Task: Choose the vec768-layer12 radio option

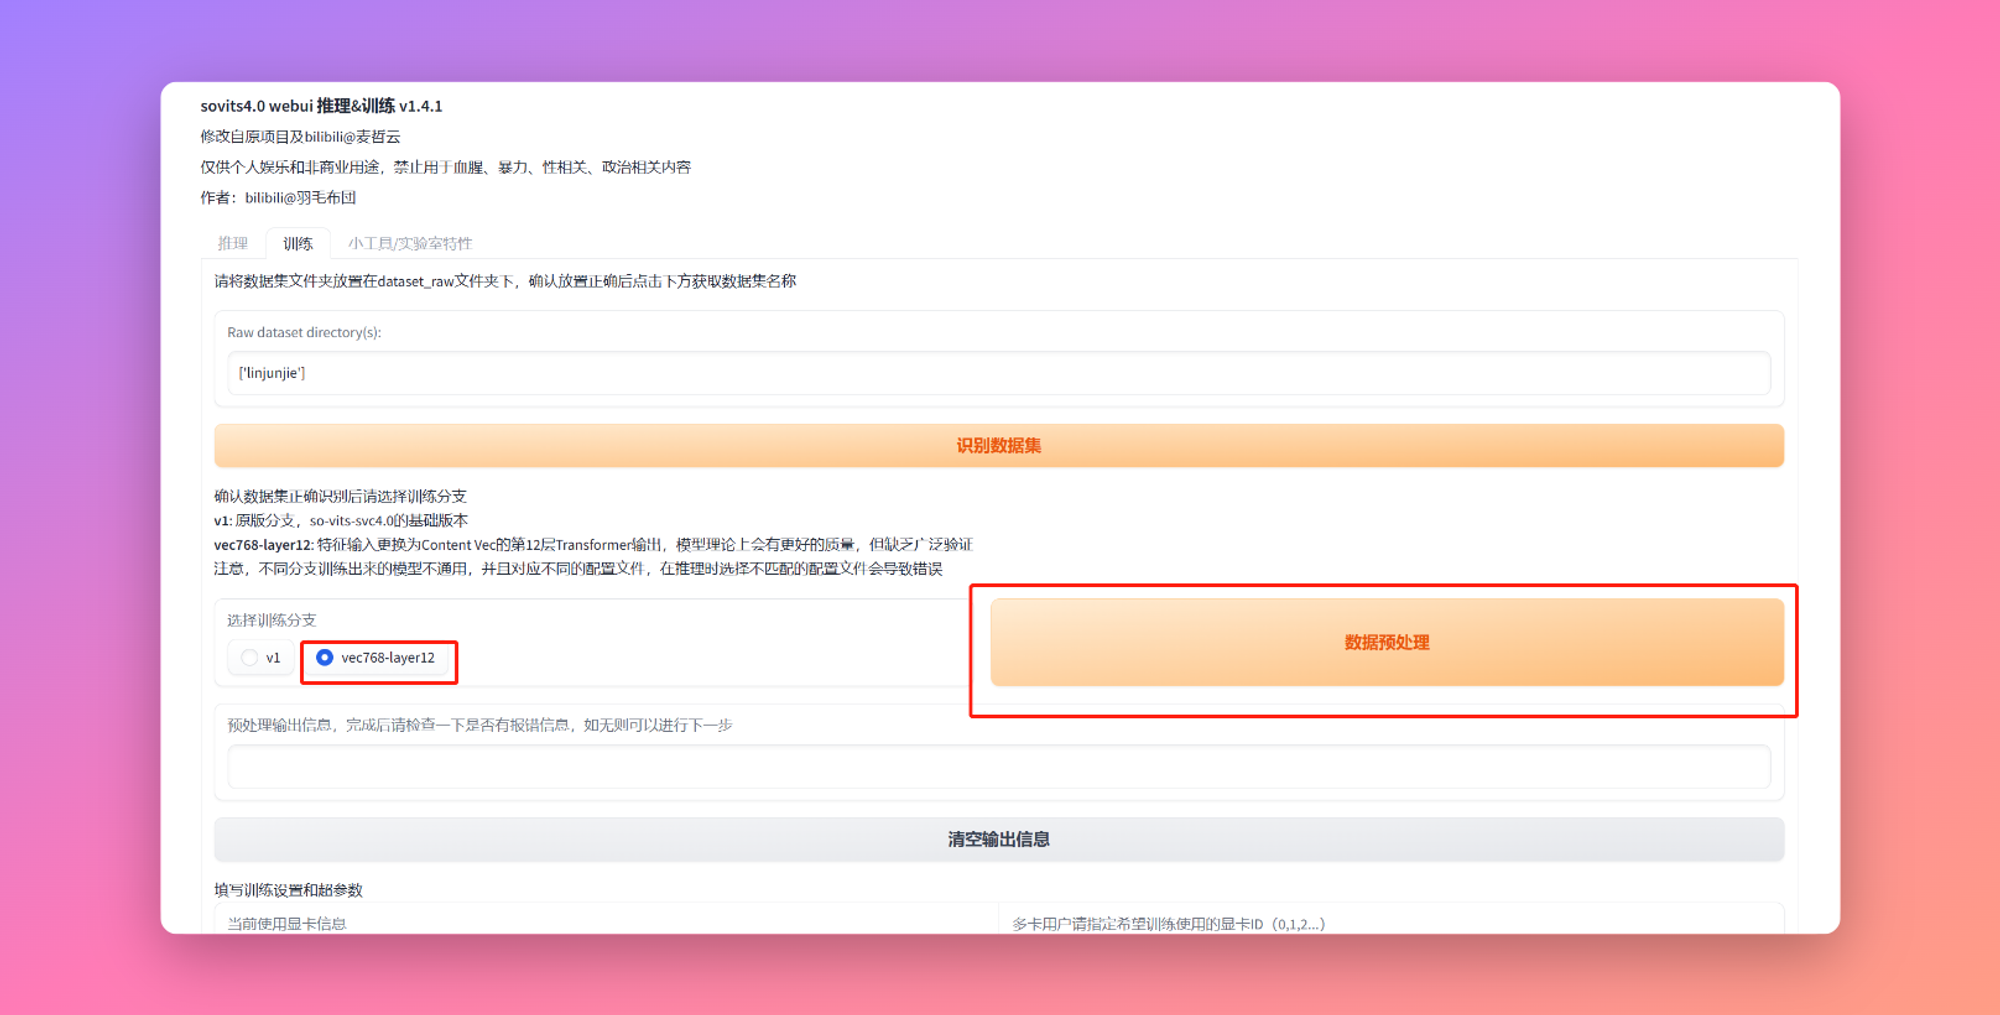Action: (325, 658)
